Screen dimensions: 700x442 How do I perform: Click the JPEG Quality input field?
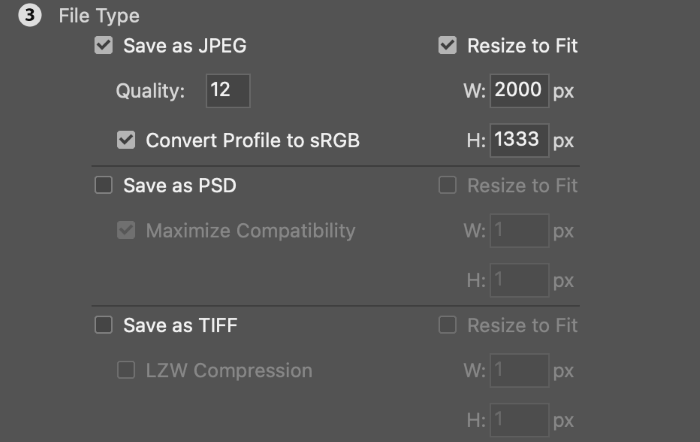coord(227,91)
